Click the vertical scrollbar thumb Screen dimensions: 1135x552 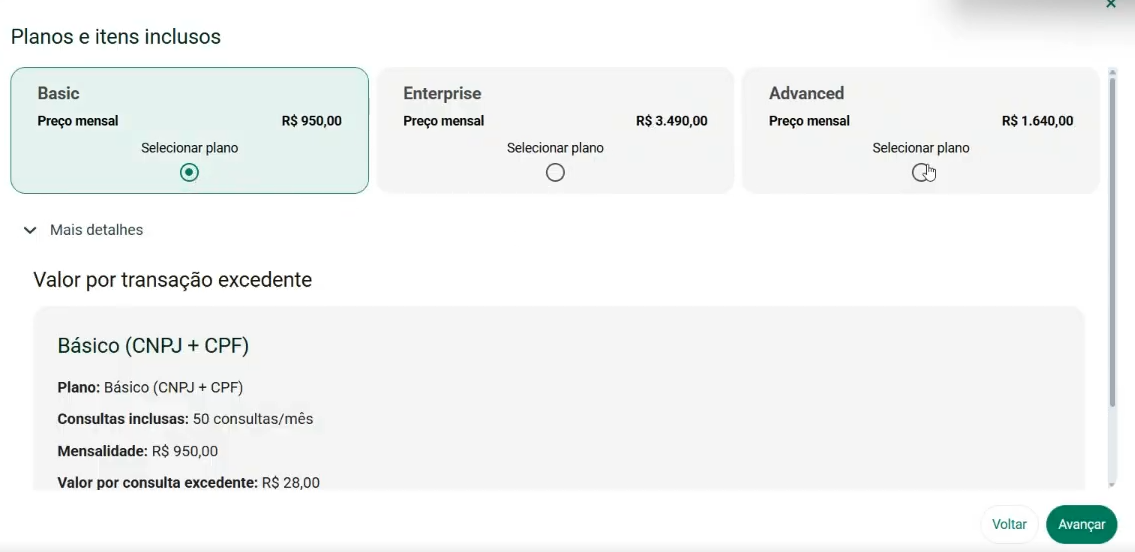[1113, 242]
